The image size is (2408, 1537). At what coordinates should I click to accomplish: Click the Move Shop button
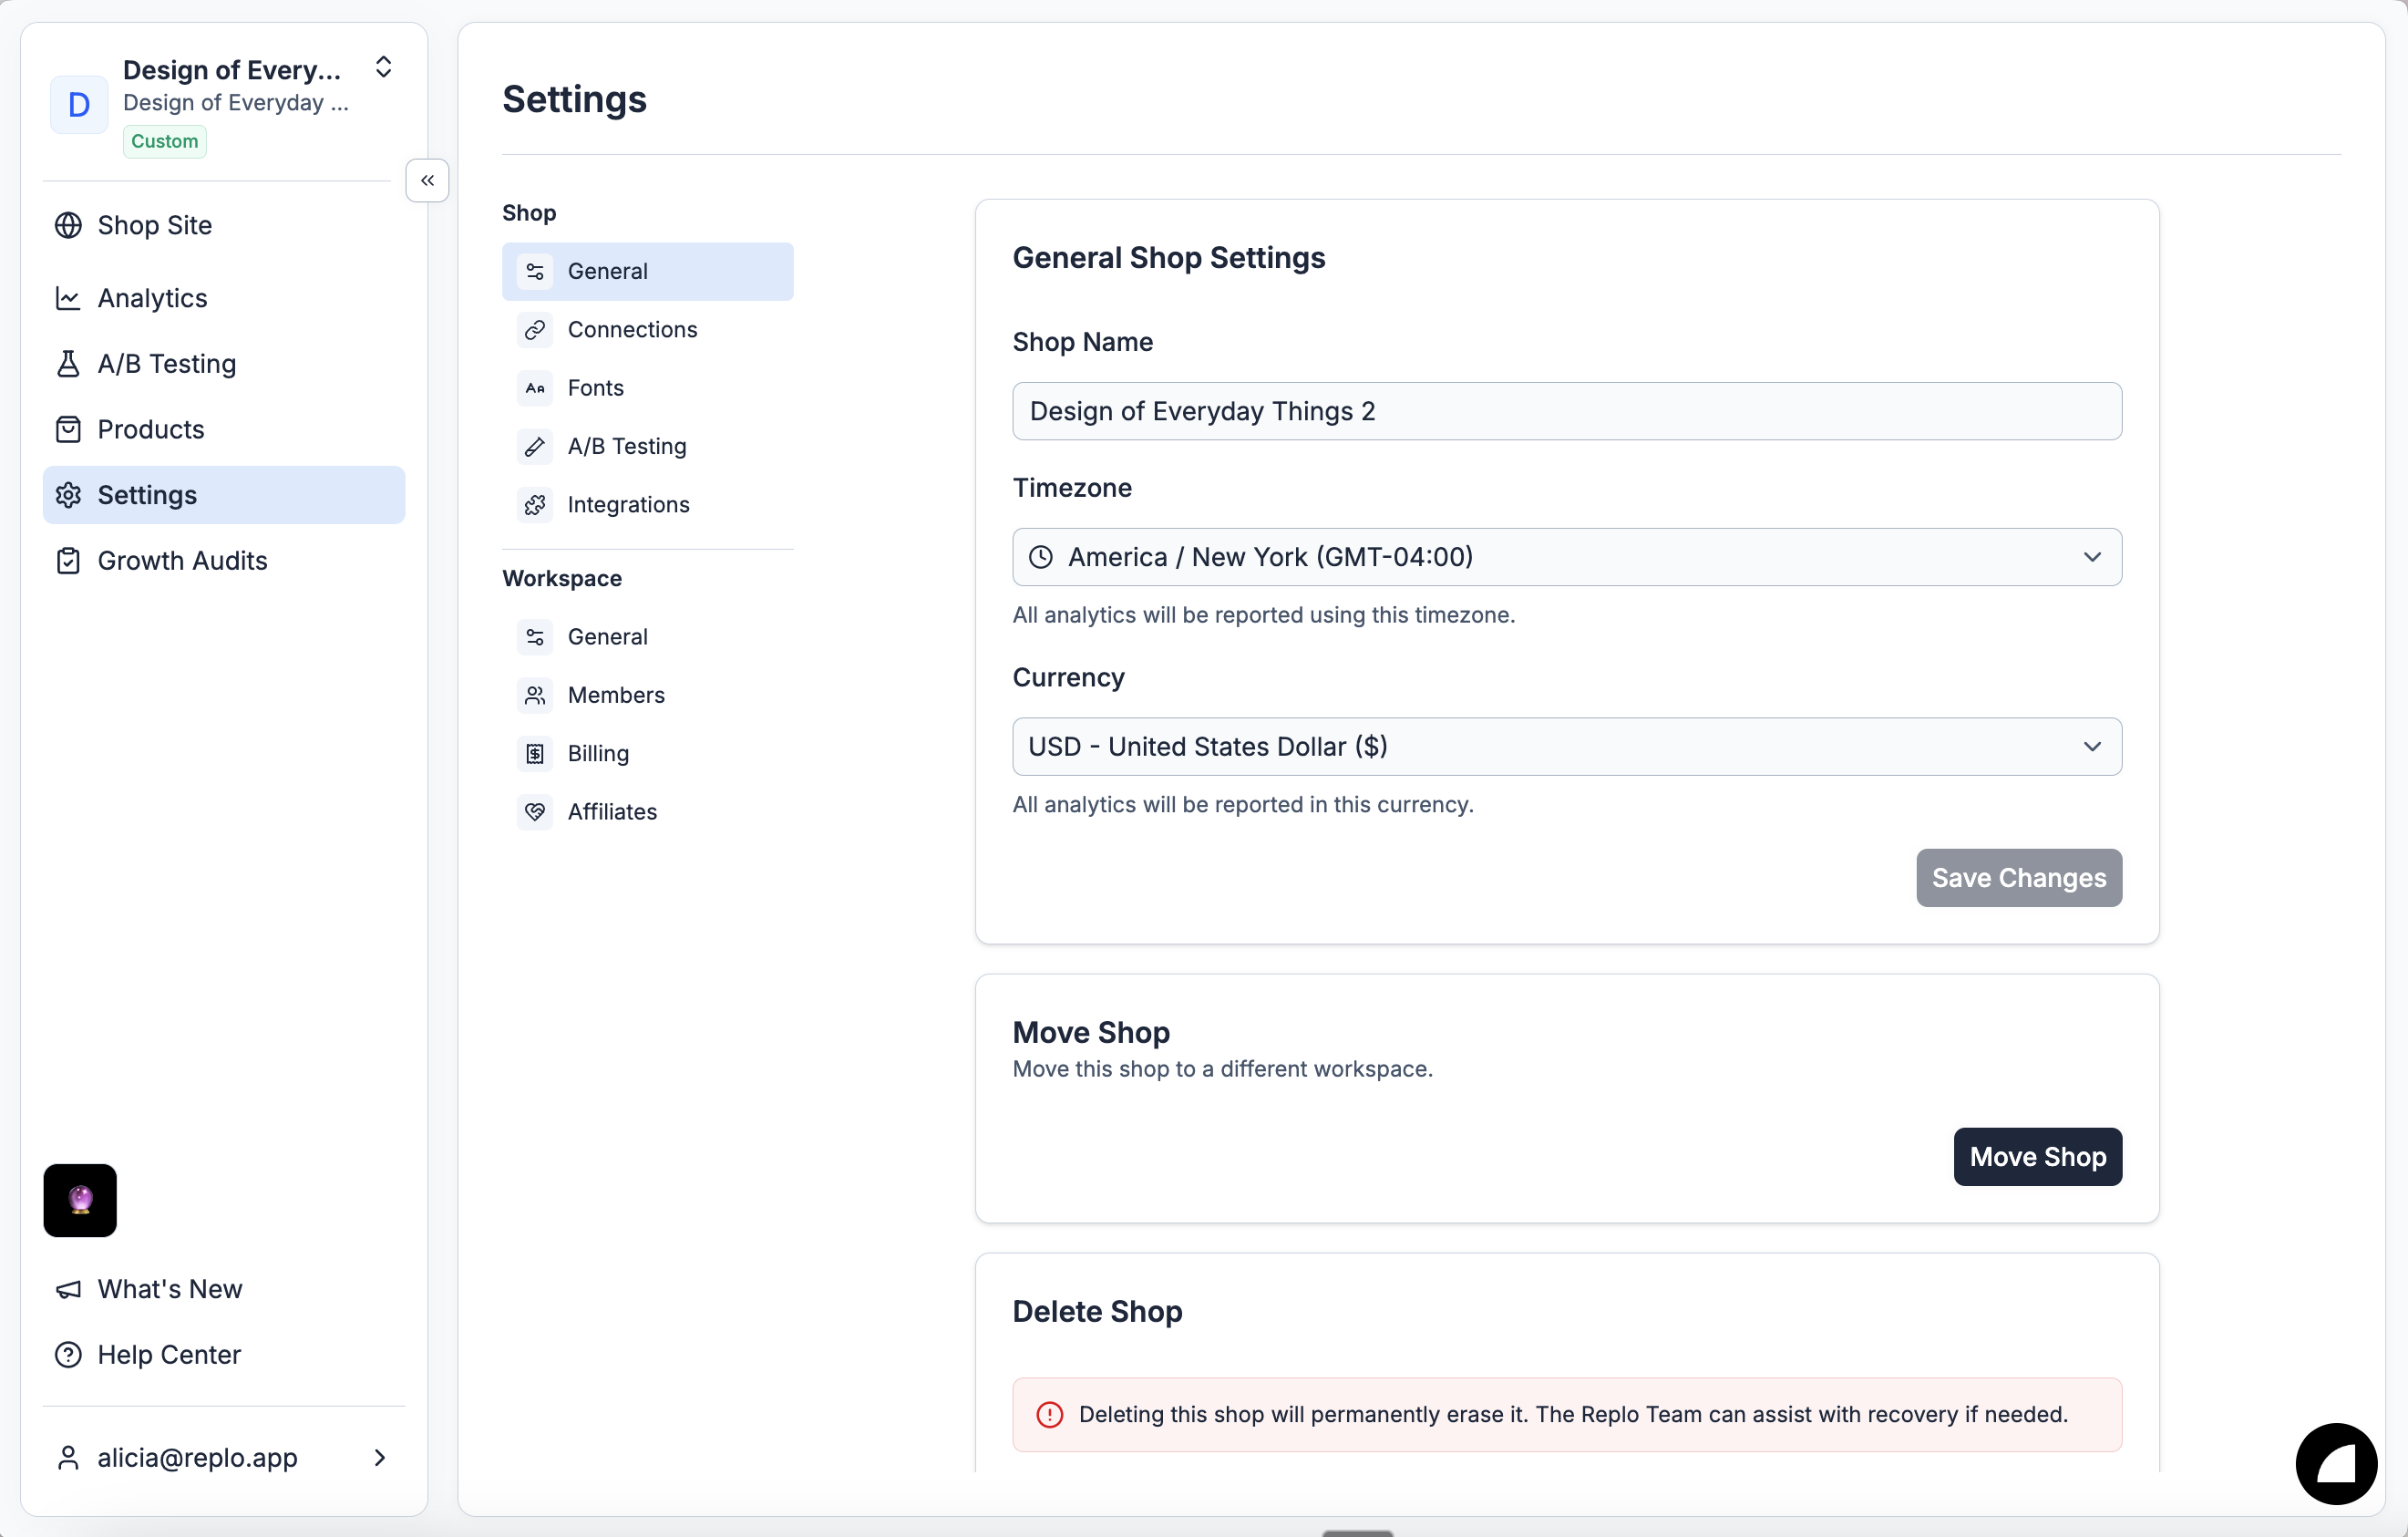click(2037, 1157)
